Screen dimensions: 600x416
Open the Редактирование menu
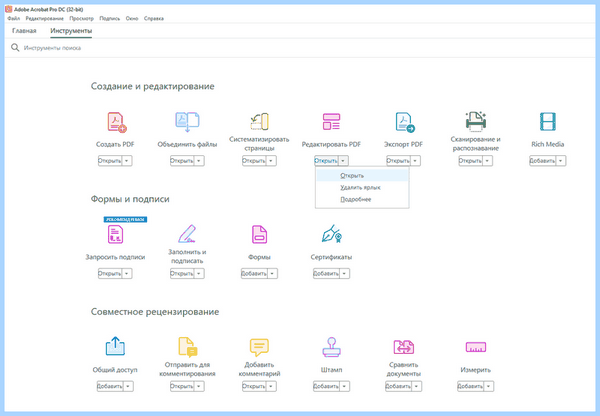[x=44, y=18]
